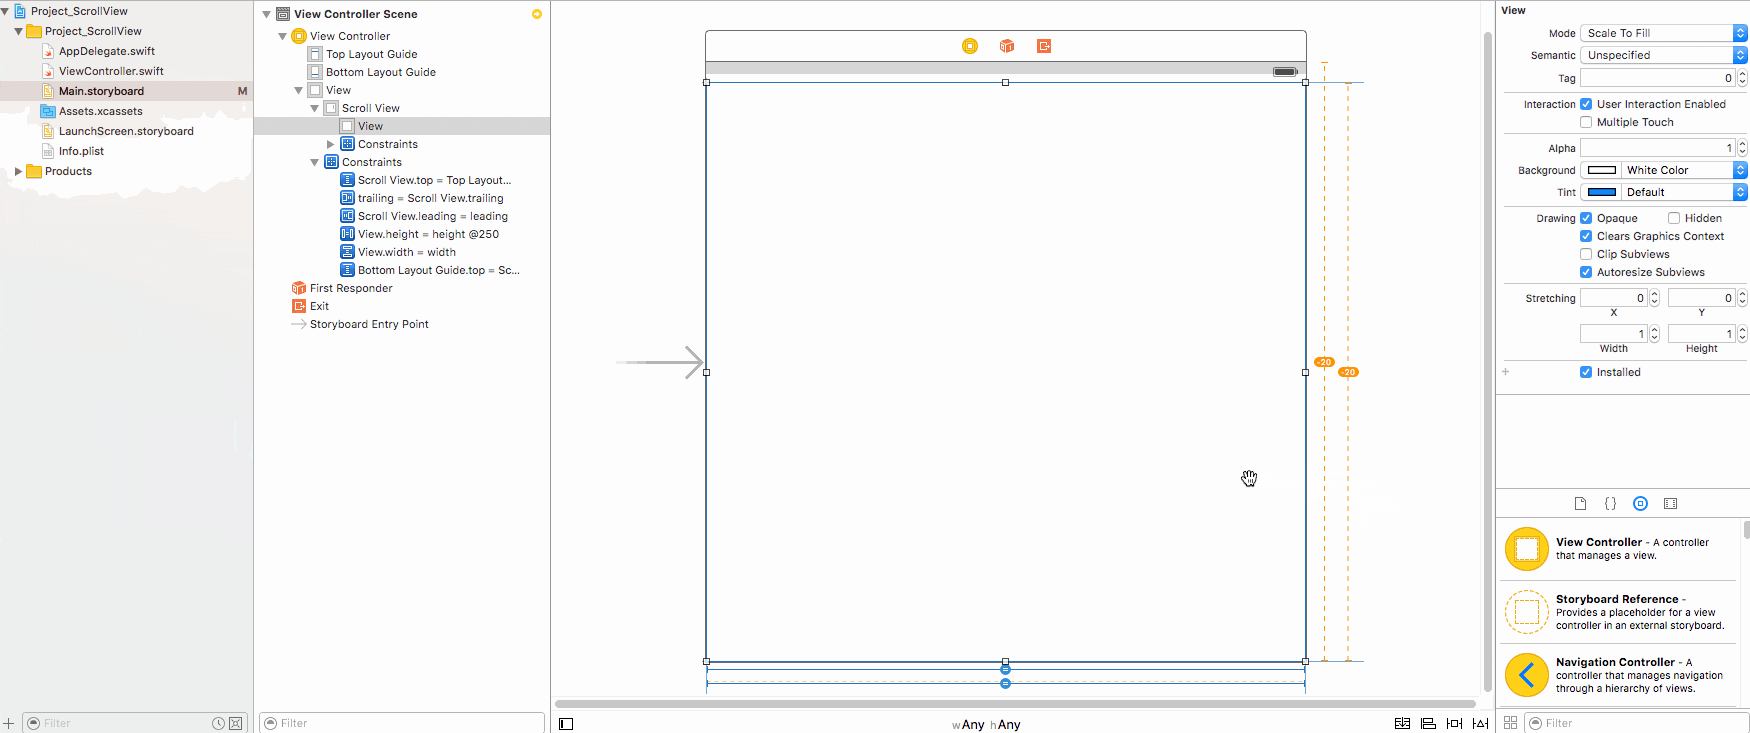Select First Responder in outline
The image size is (1750, 733).
point(351,288)
